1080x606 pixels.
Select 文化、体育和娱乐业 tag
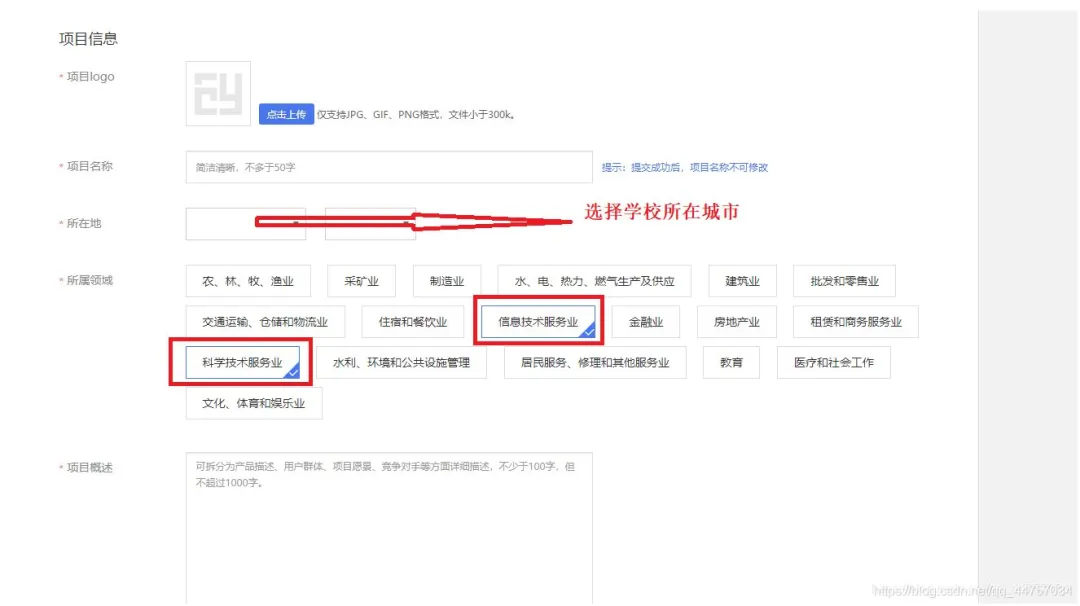[x=254, y=404]
